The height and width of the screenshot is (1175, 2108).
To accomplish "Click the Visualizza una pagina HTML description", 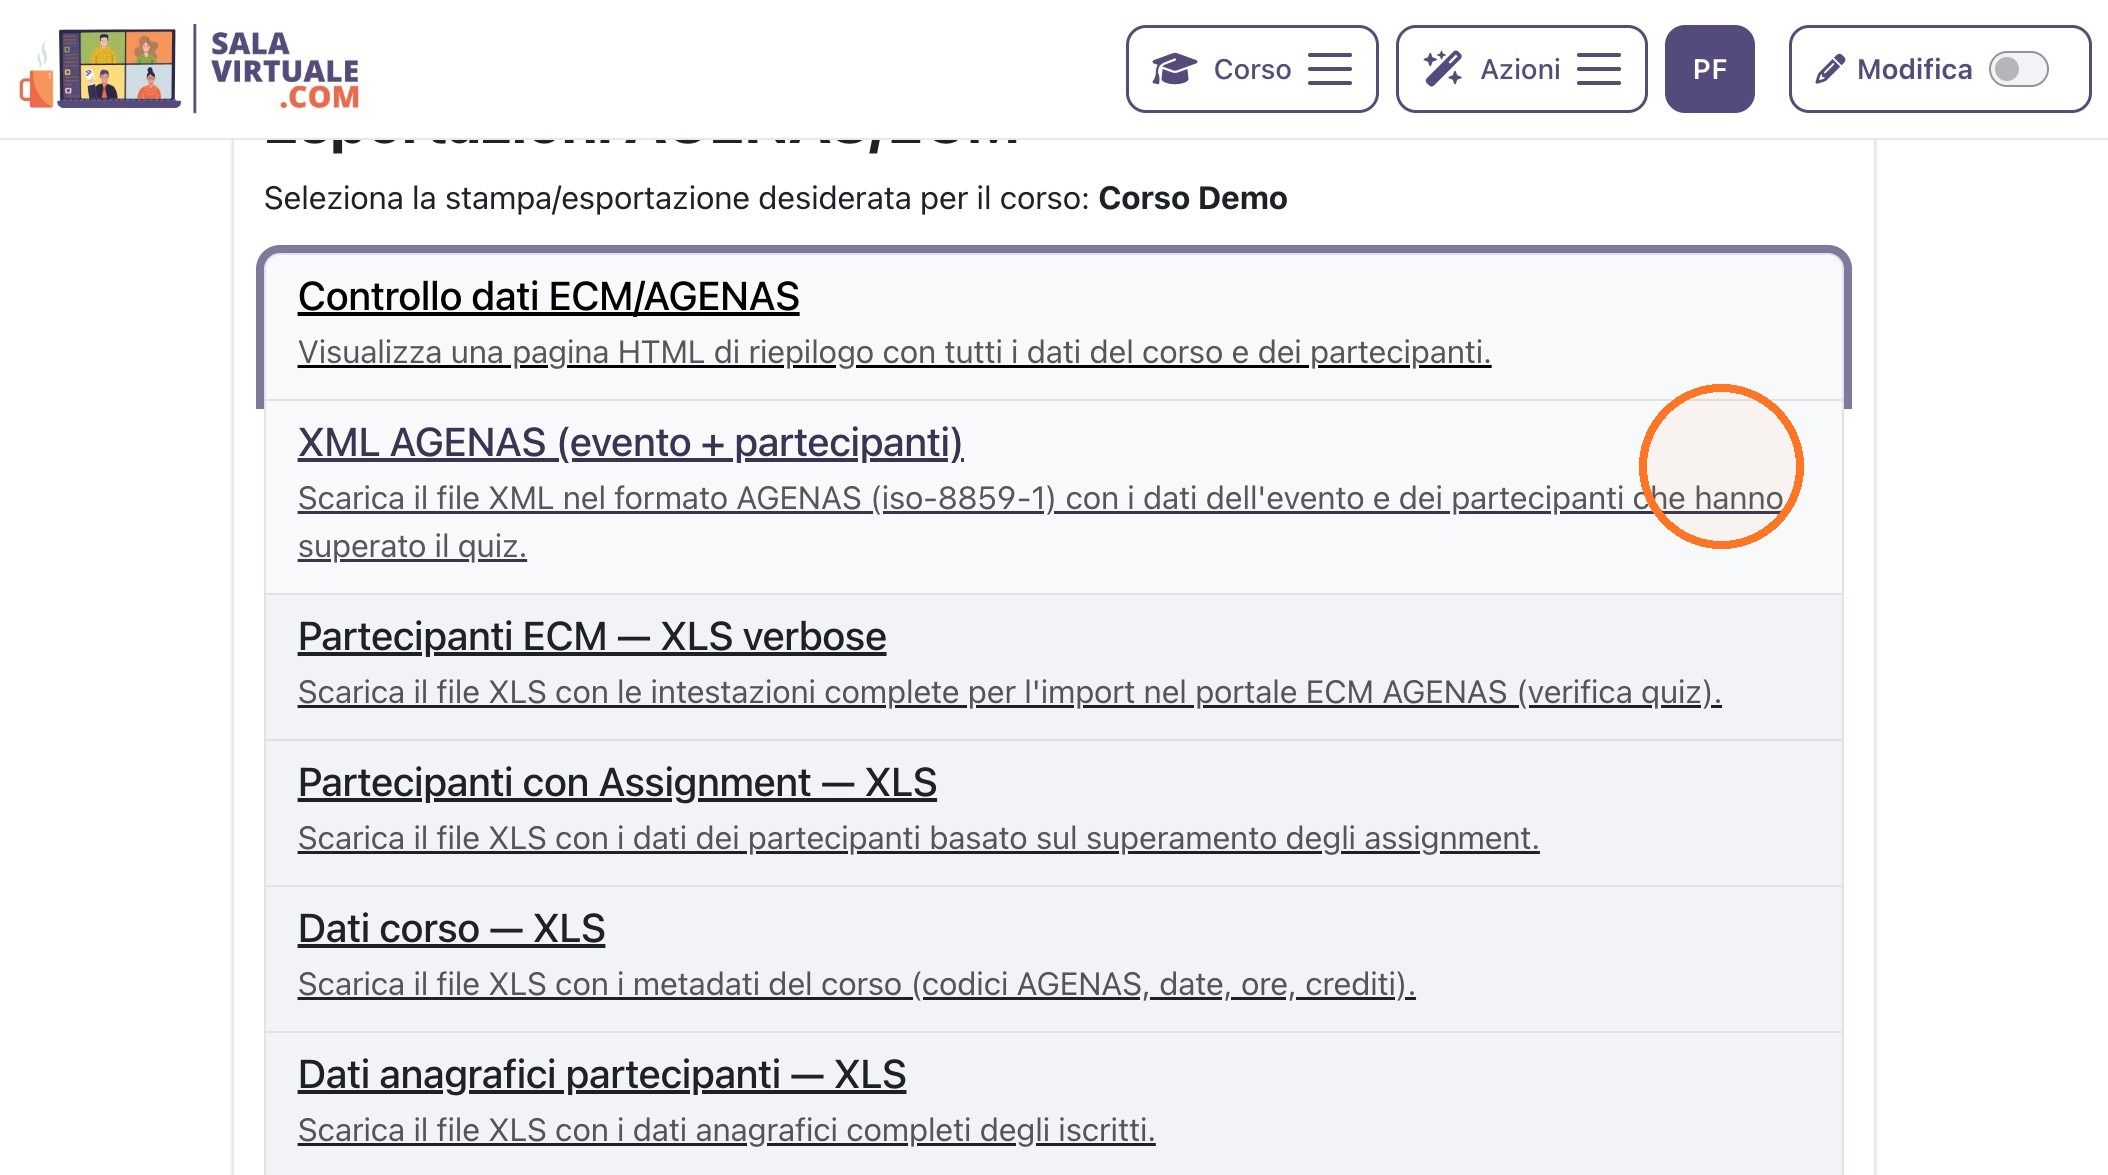I will pos(894,352).
